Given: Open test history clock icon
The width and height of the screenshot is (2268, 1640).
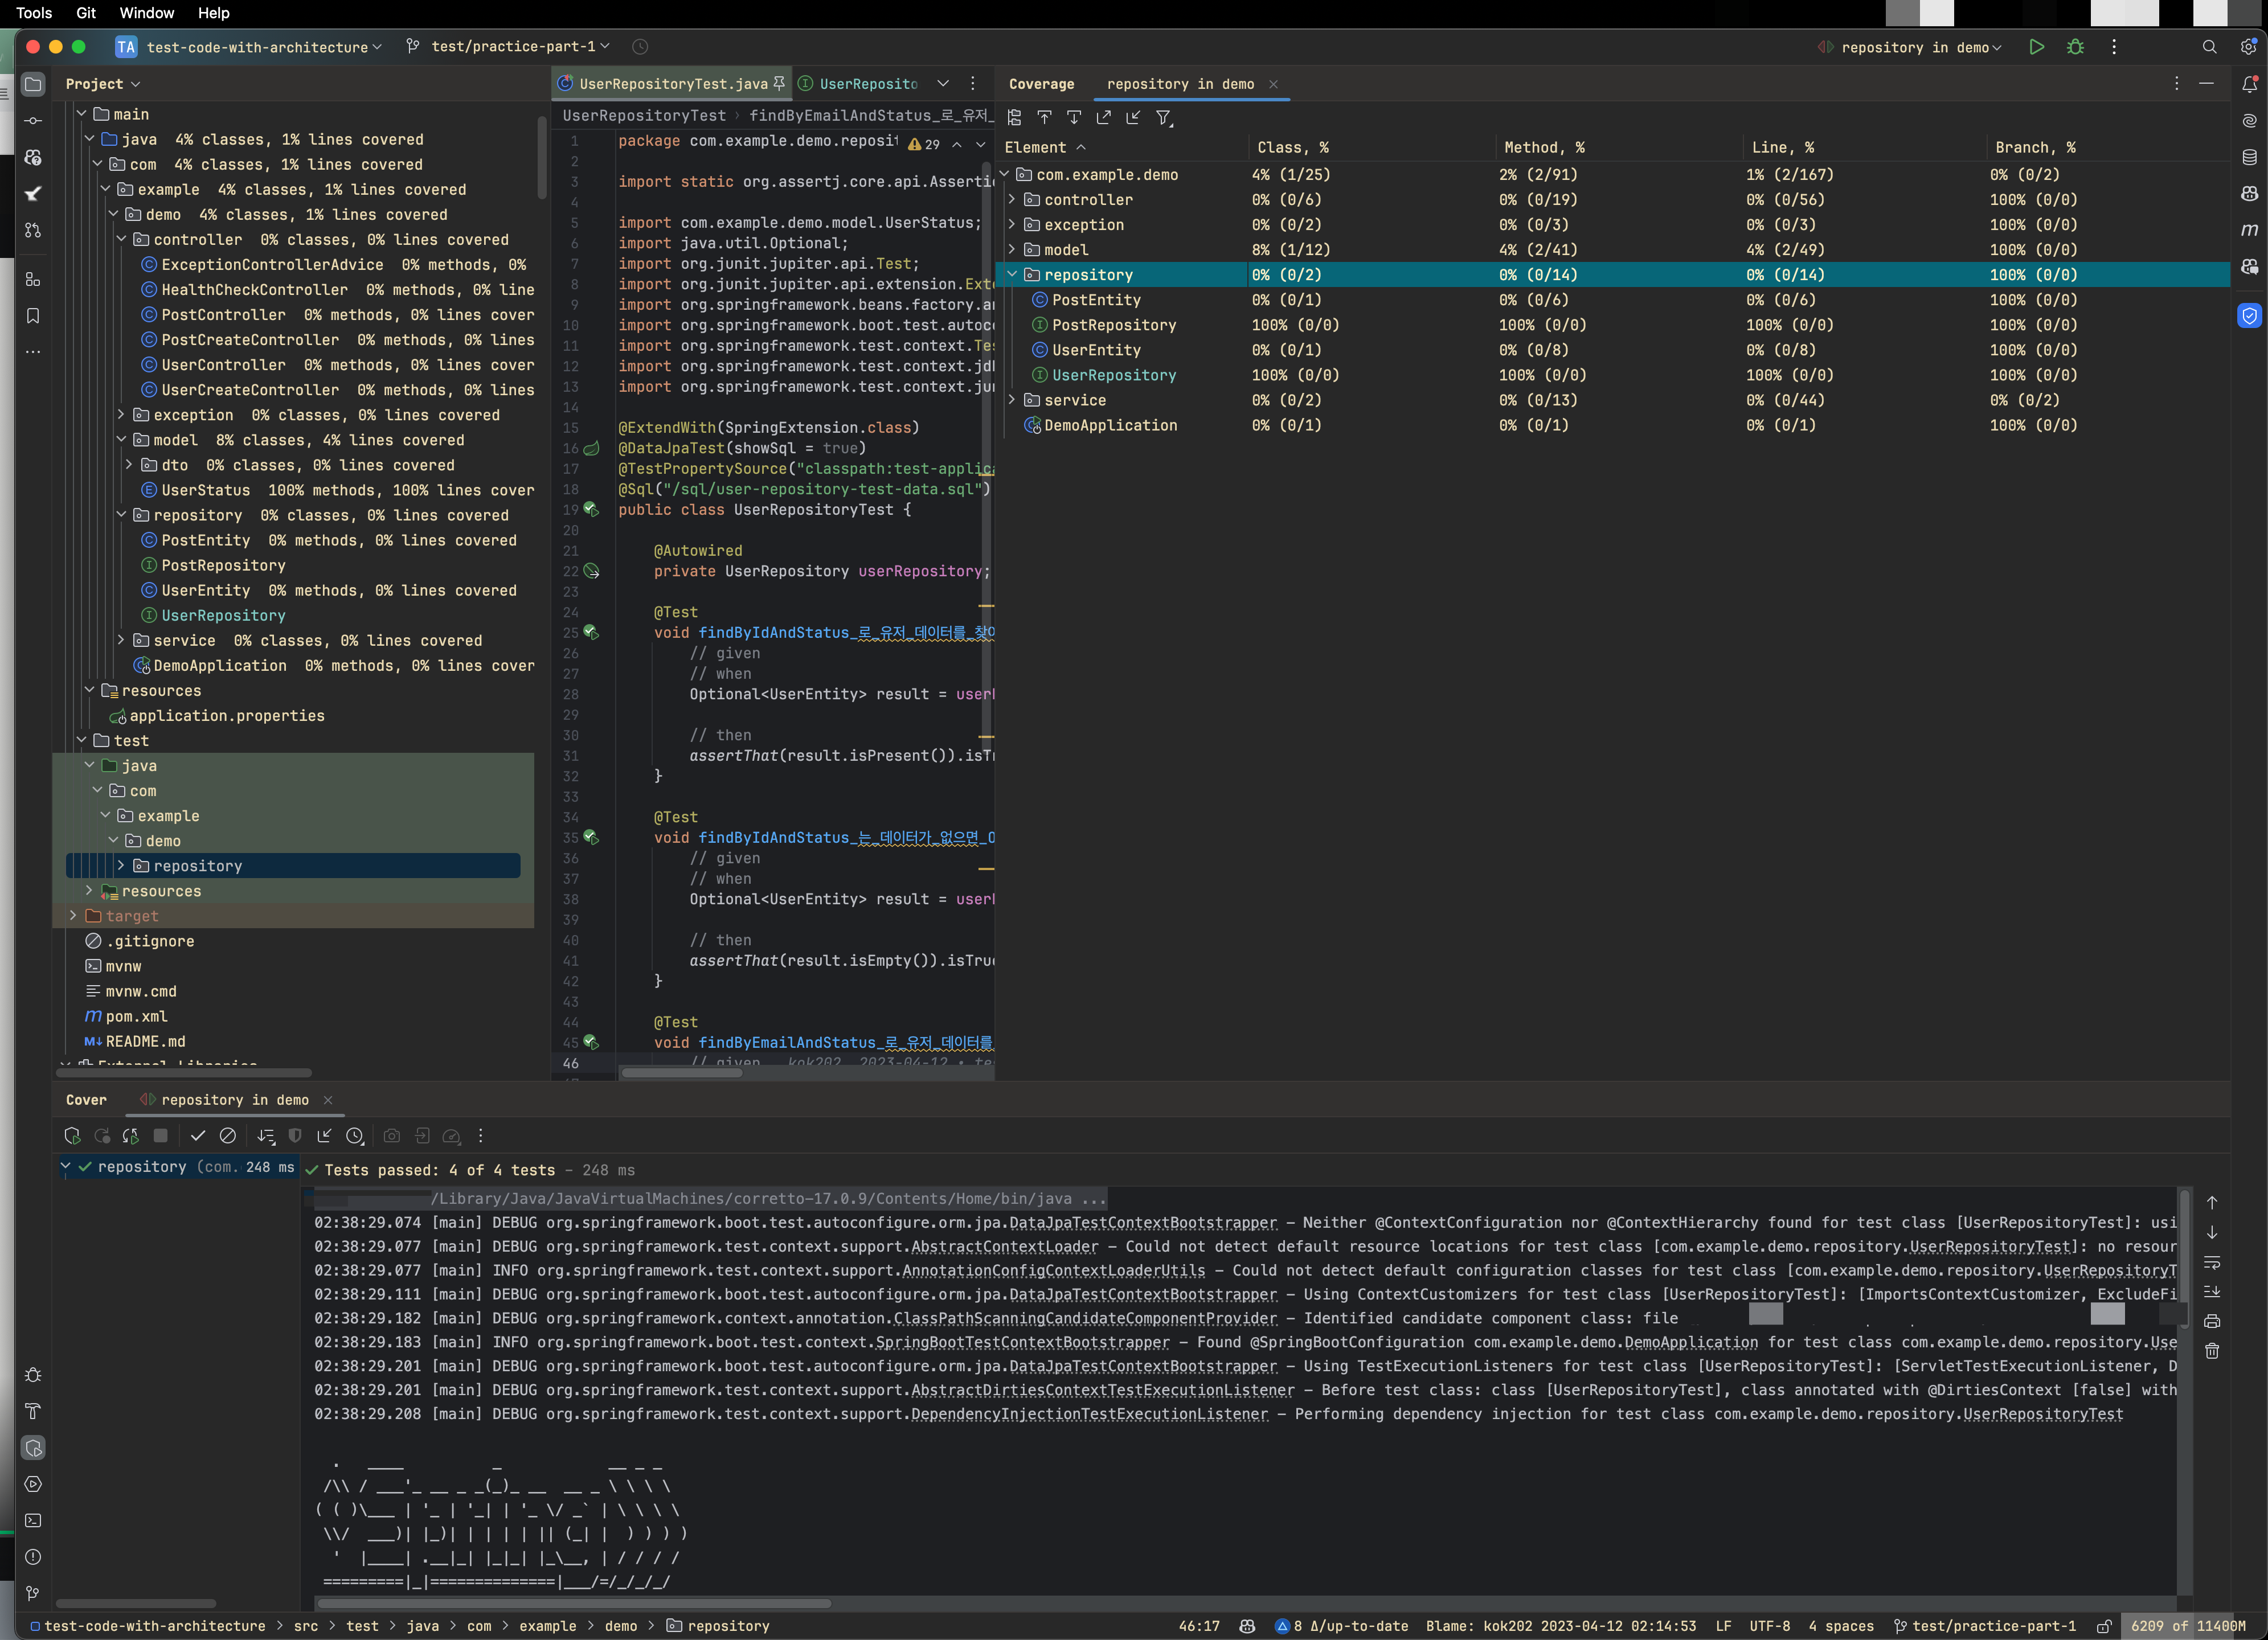Looking at the screenshot, I should [354, 1136].
